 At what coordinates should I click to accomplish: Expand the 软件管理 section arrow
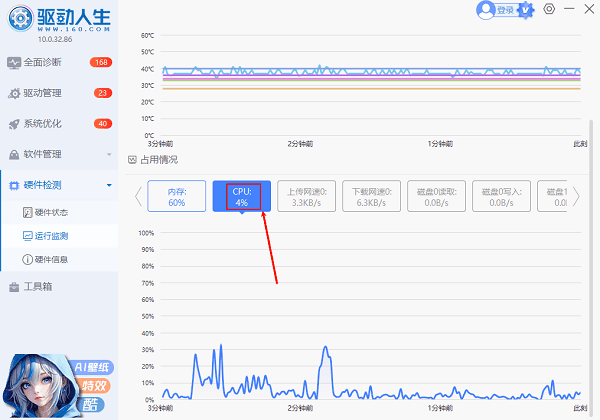[108, 155]
